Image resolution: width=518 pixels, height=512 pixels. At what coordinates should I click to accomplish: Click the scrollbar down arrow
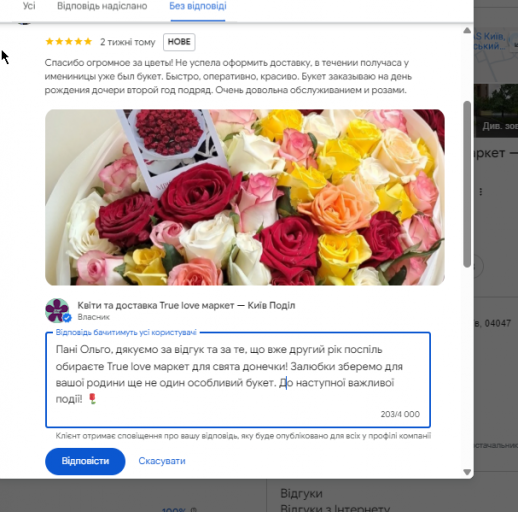[x=467, y=472]
